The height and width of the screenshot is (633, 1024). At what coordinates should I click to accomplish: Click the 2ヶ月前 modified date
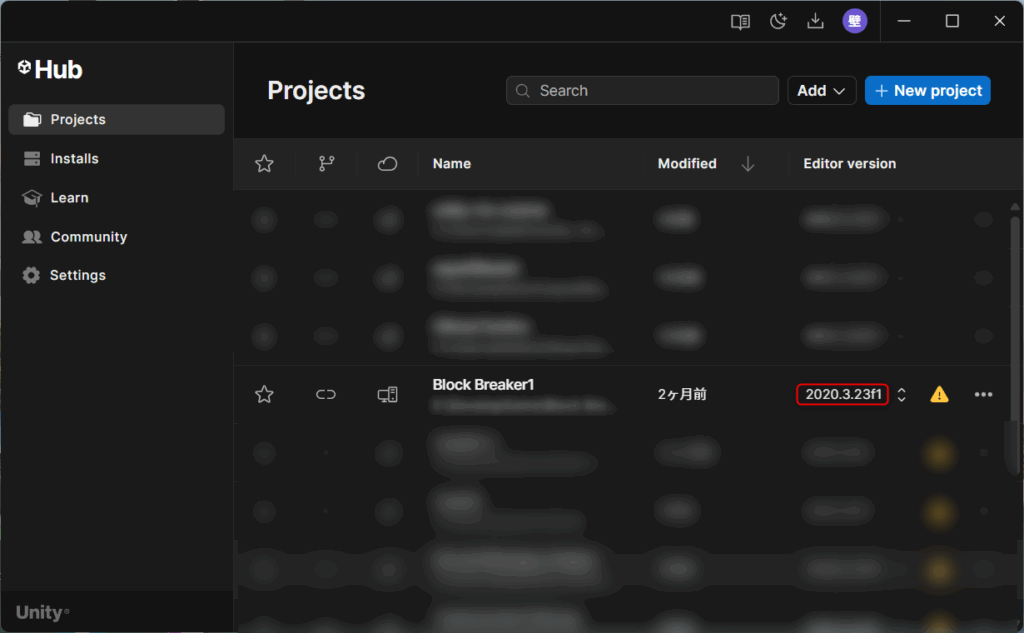pos(682,395)
